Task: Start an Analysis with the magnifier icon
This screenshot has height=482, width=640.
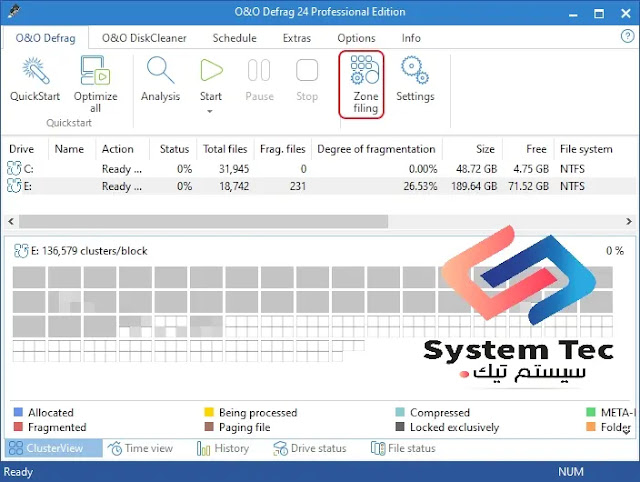Action: click(x=160, y=70)
